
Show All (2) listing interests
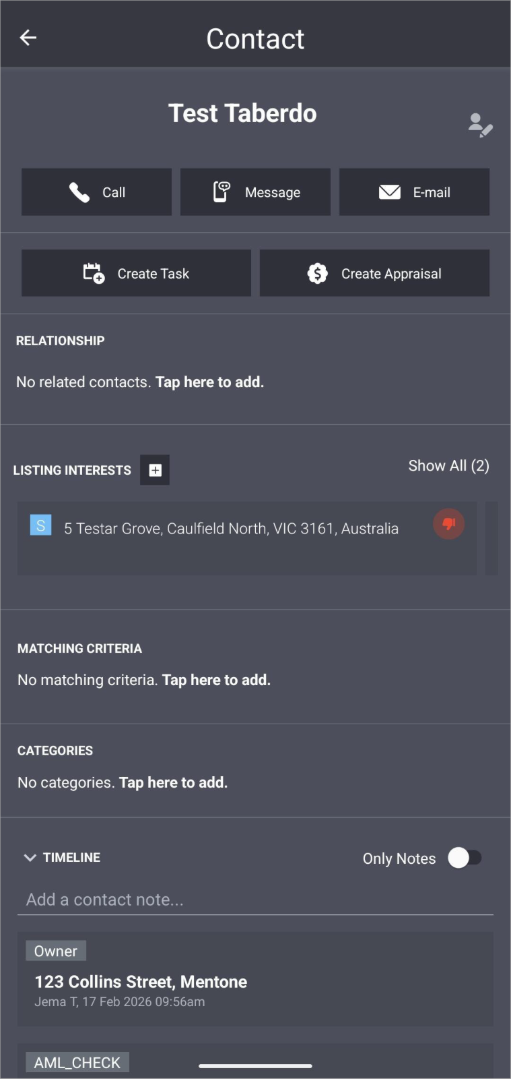tap(448, 466)
